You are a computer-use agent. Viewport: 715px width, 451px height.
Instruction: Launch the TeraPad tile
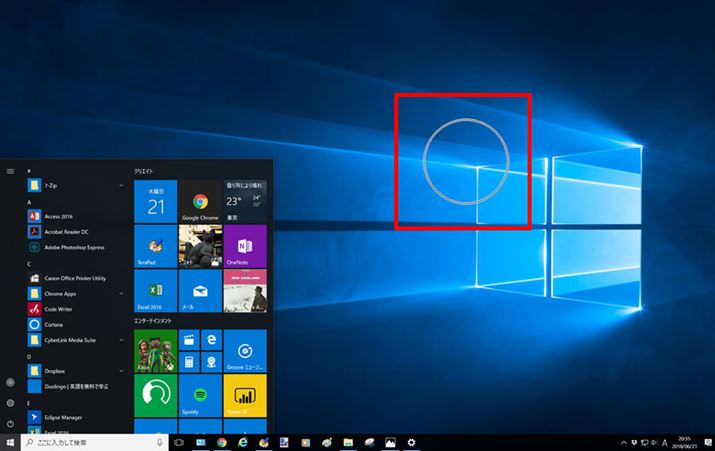click(155, 246)
